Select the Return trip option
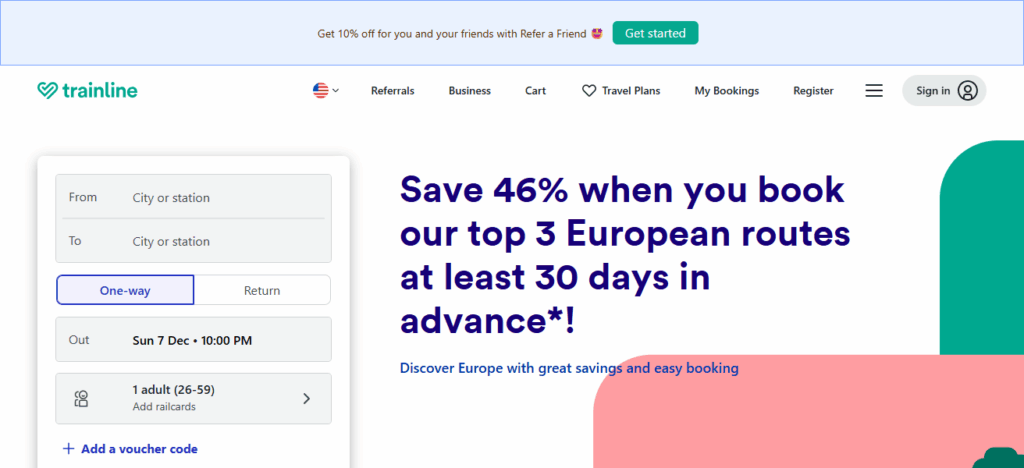Viewport: 1024px width, 468px height. (x=262, y=290)
